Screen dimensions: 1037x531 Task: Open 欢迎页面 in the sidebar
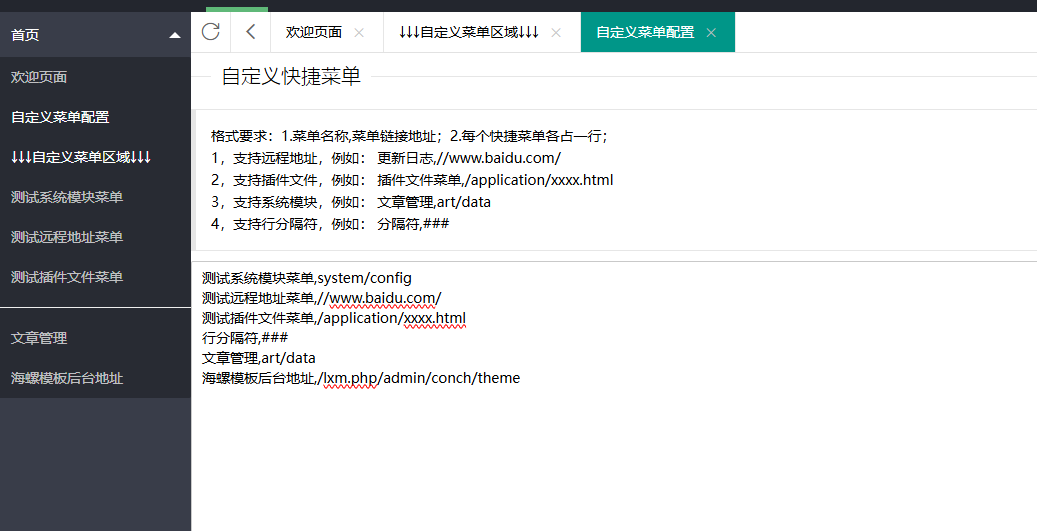click(39, 77)
